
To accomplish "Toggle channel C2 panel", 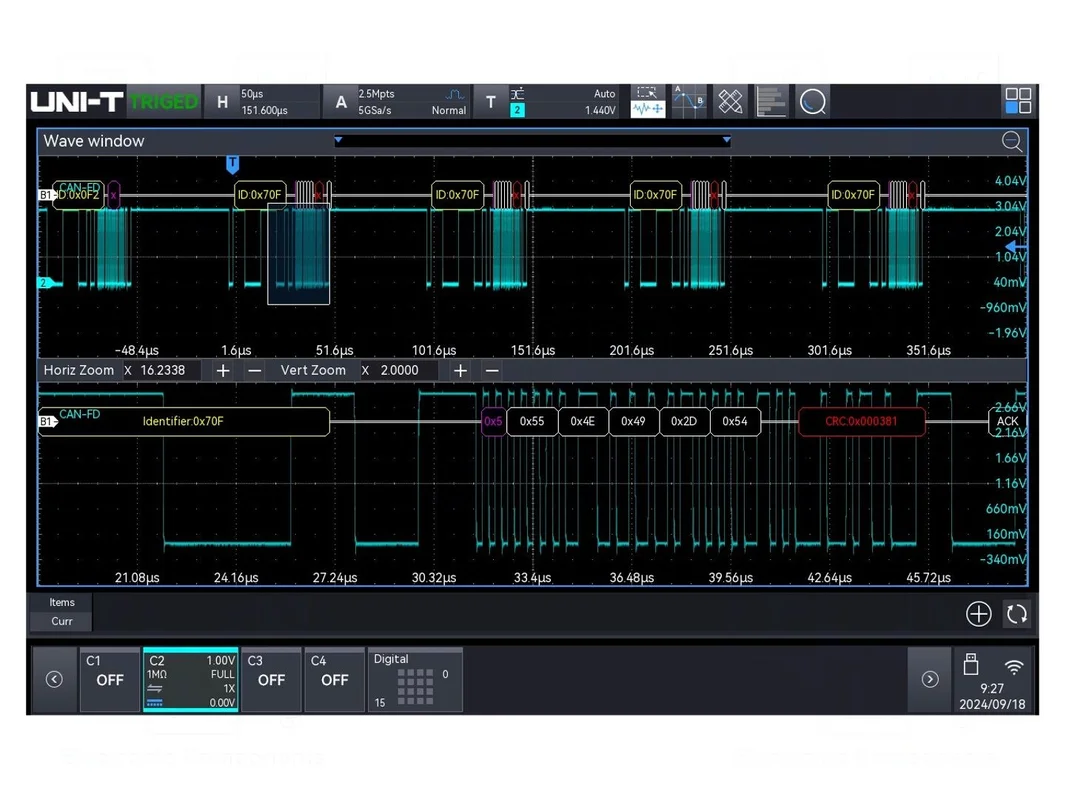I will coord(190,680).
